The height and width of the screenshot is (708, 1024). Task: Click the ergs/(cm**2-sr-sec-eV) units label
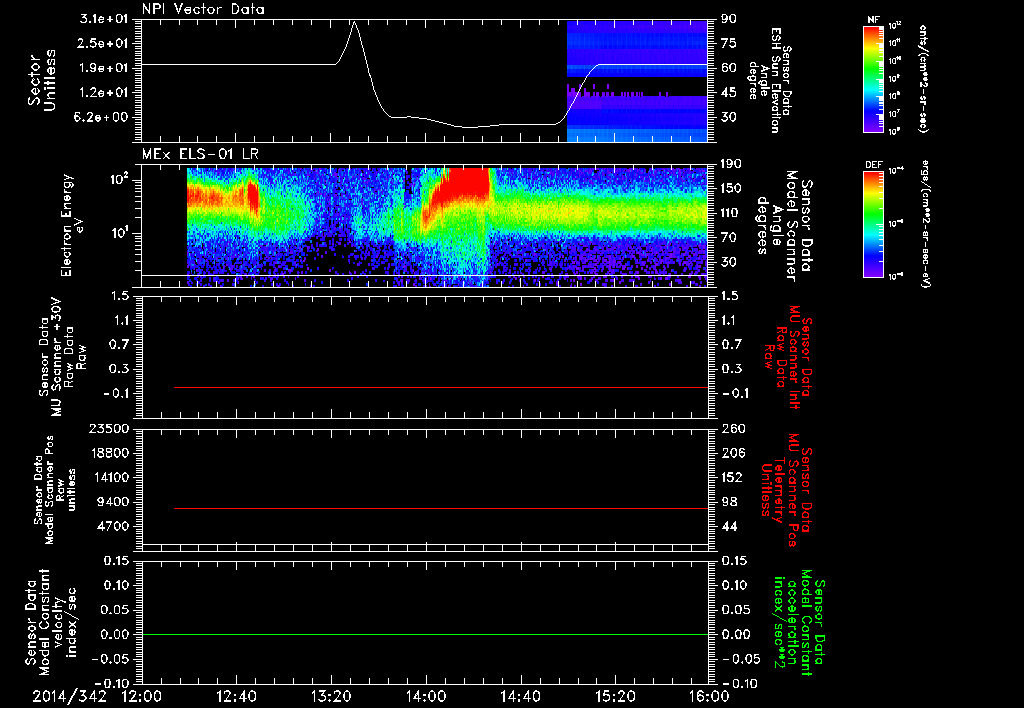tap(925, 223)
